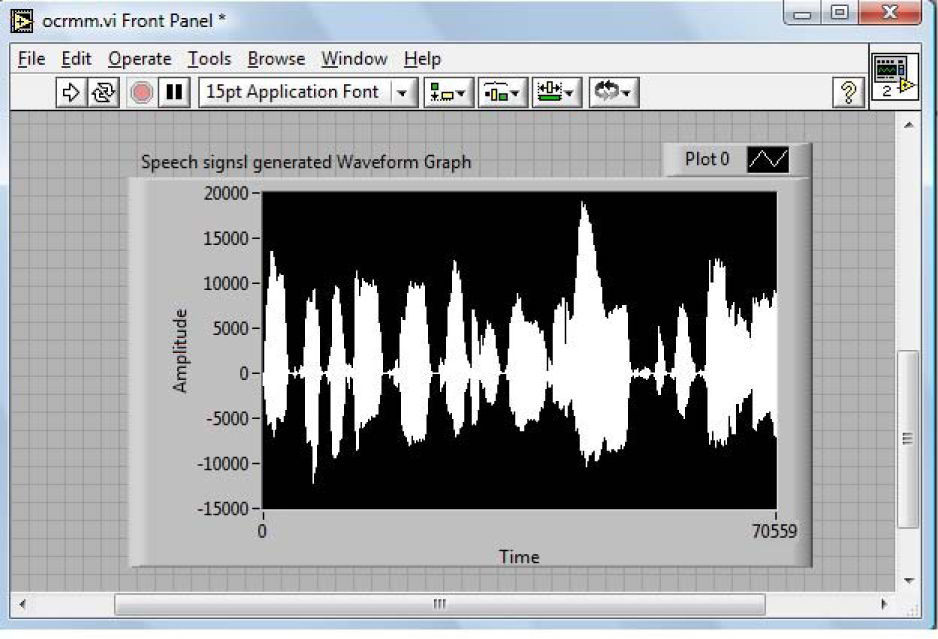938x639 pixels.
Task: Click the x-axis maximum value 70559
Action: [x=775, y=531]
